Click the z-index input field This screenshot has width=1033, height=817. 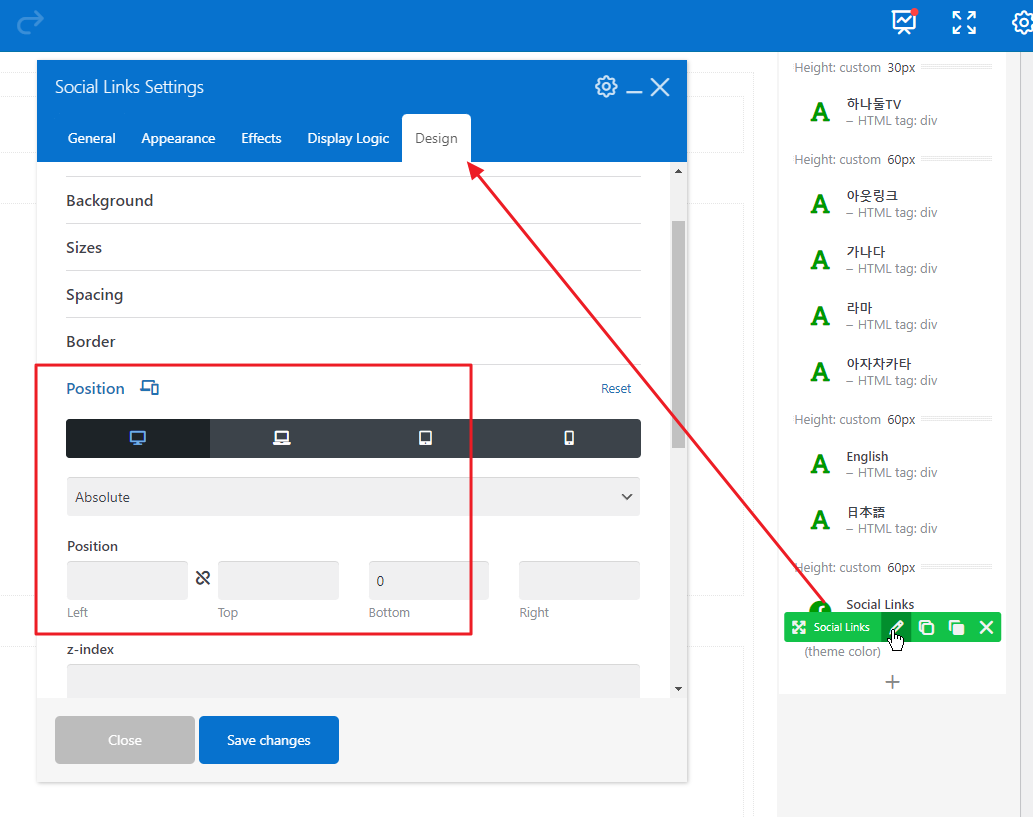coord(353,681)
